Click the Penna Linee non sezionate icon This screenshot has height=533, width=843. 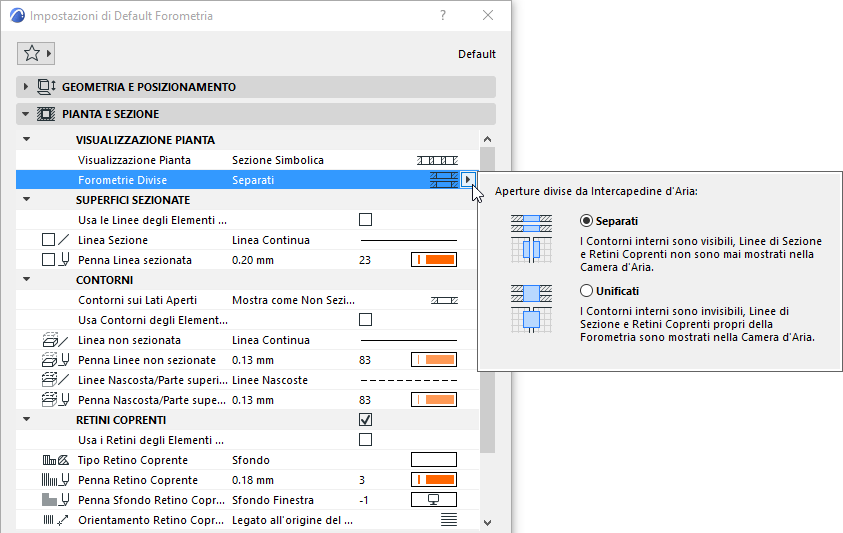pyautogui.click(x=55, y=360)
